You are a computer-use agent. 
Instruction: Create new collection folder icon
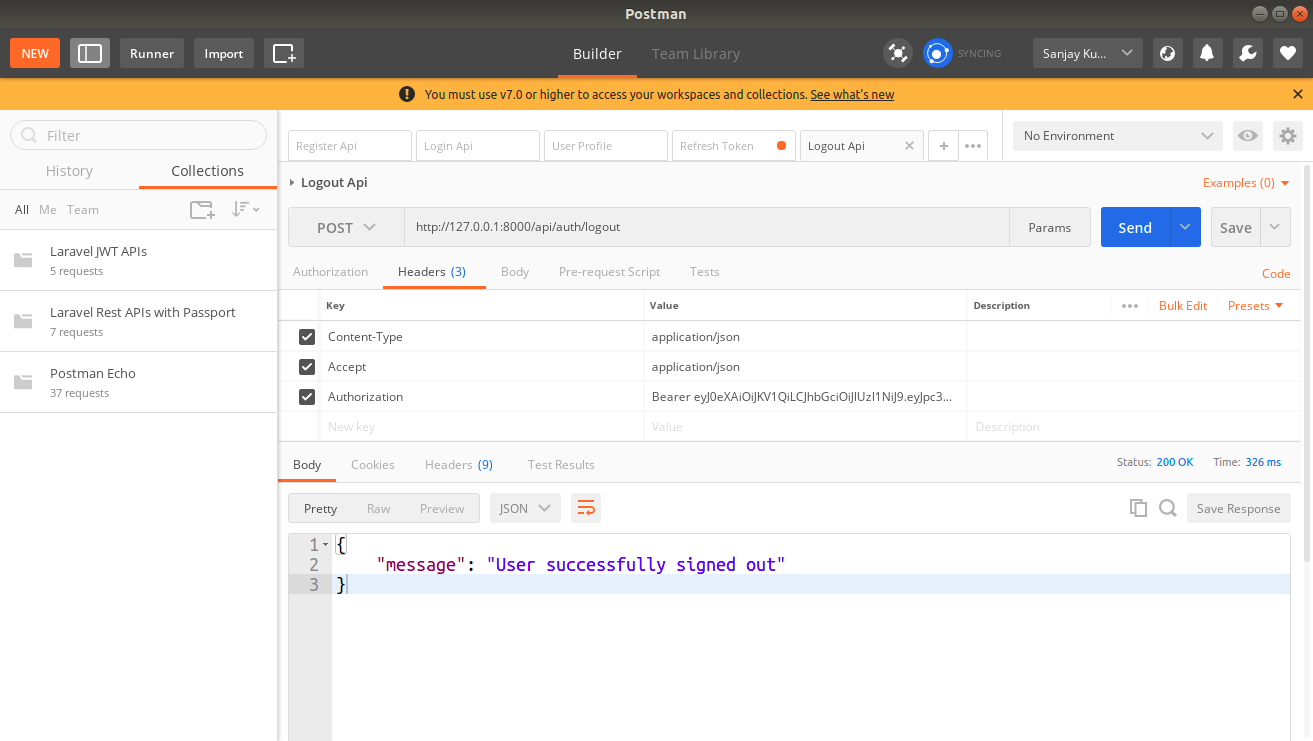click(202, 210)
